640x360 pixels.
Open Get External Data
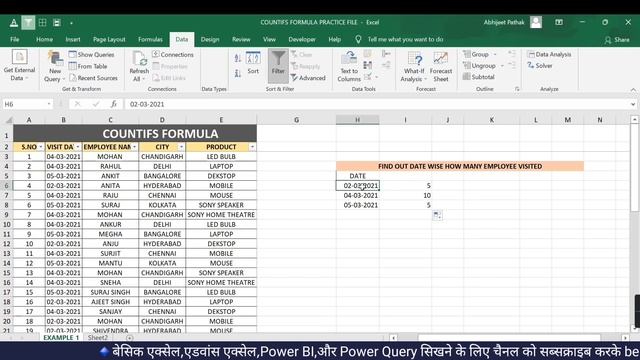(x=19, y=65)
